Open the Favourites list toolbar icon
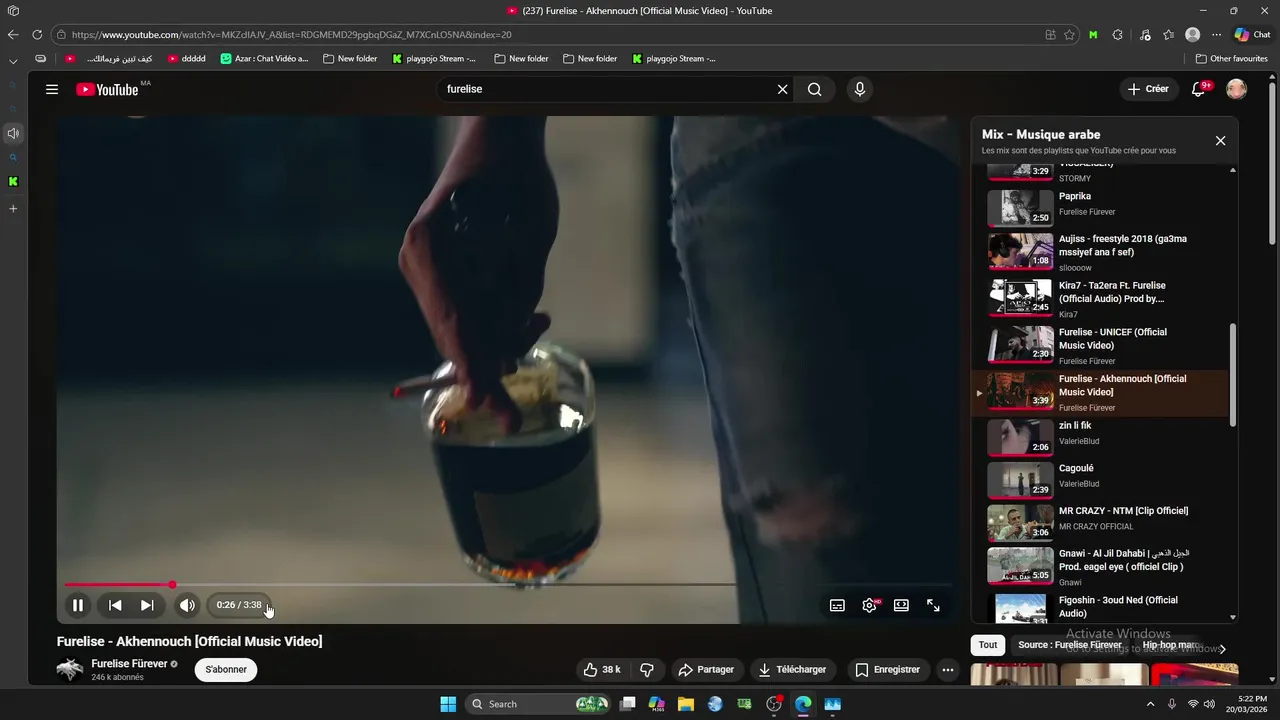 point(1168,34)
